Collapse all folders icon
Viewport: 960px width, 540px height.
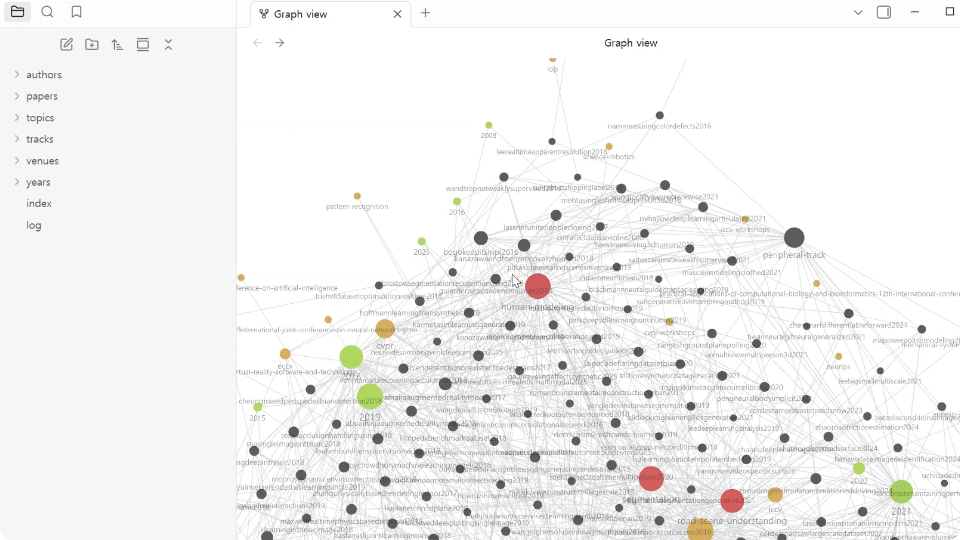click(x=168, y=45)
